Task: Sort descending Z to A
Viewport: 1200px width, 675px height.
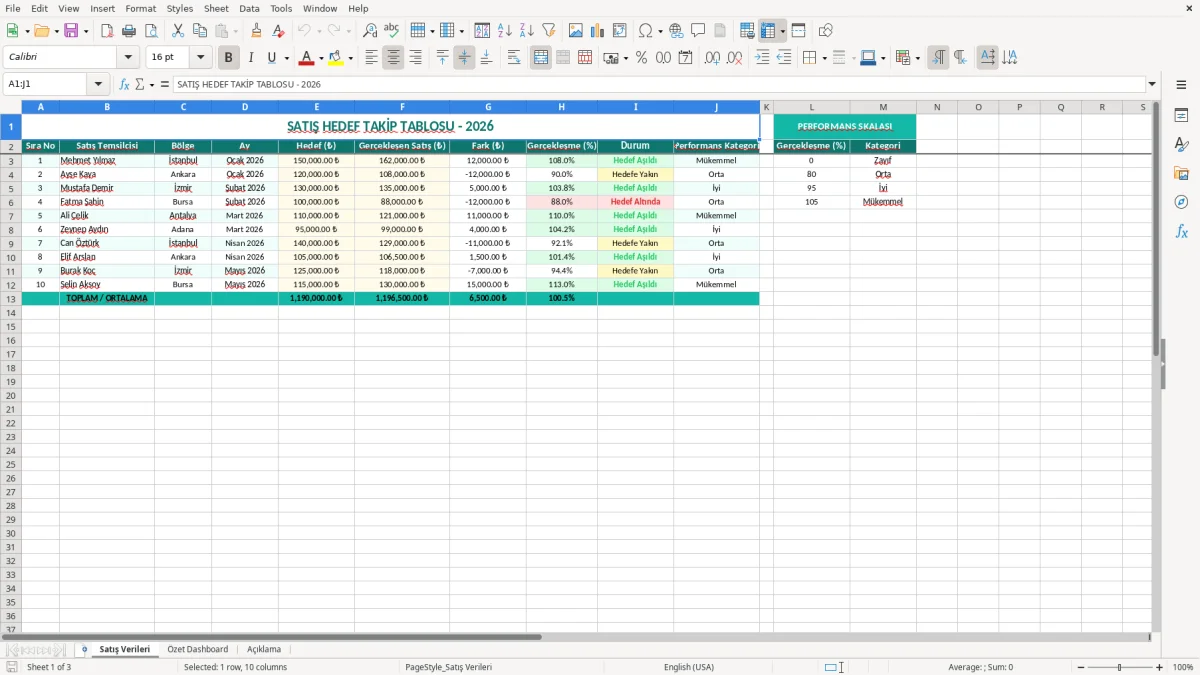Action: 526,31
